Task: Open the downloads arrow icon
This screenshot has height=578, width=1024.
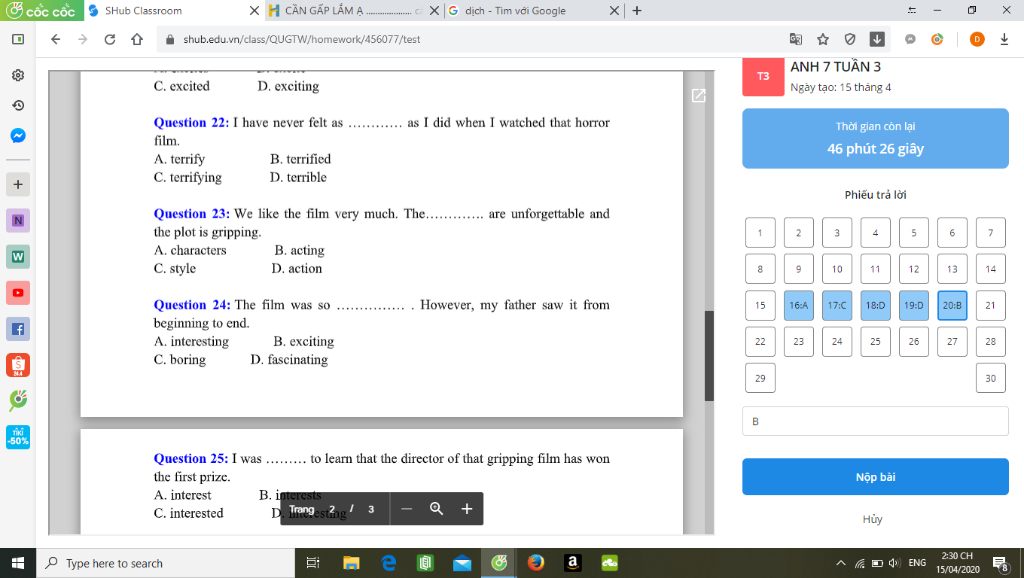Action: tap(1004, 39)
